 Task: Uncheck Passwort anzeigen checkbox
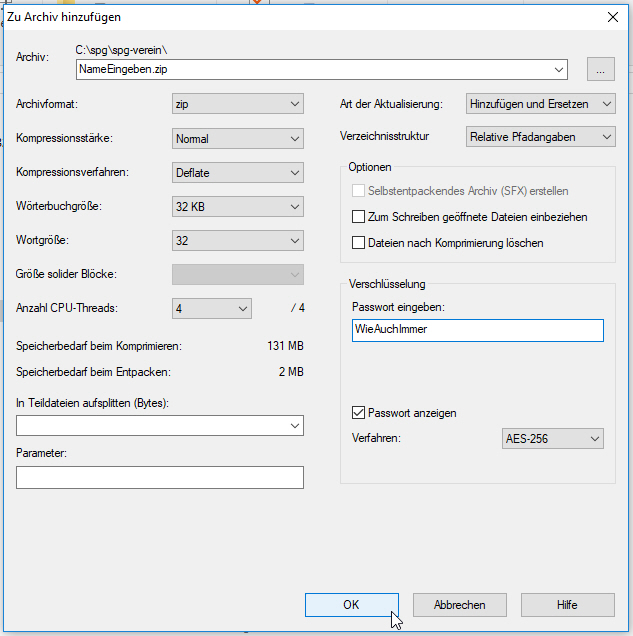pos(359,413)
